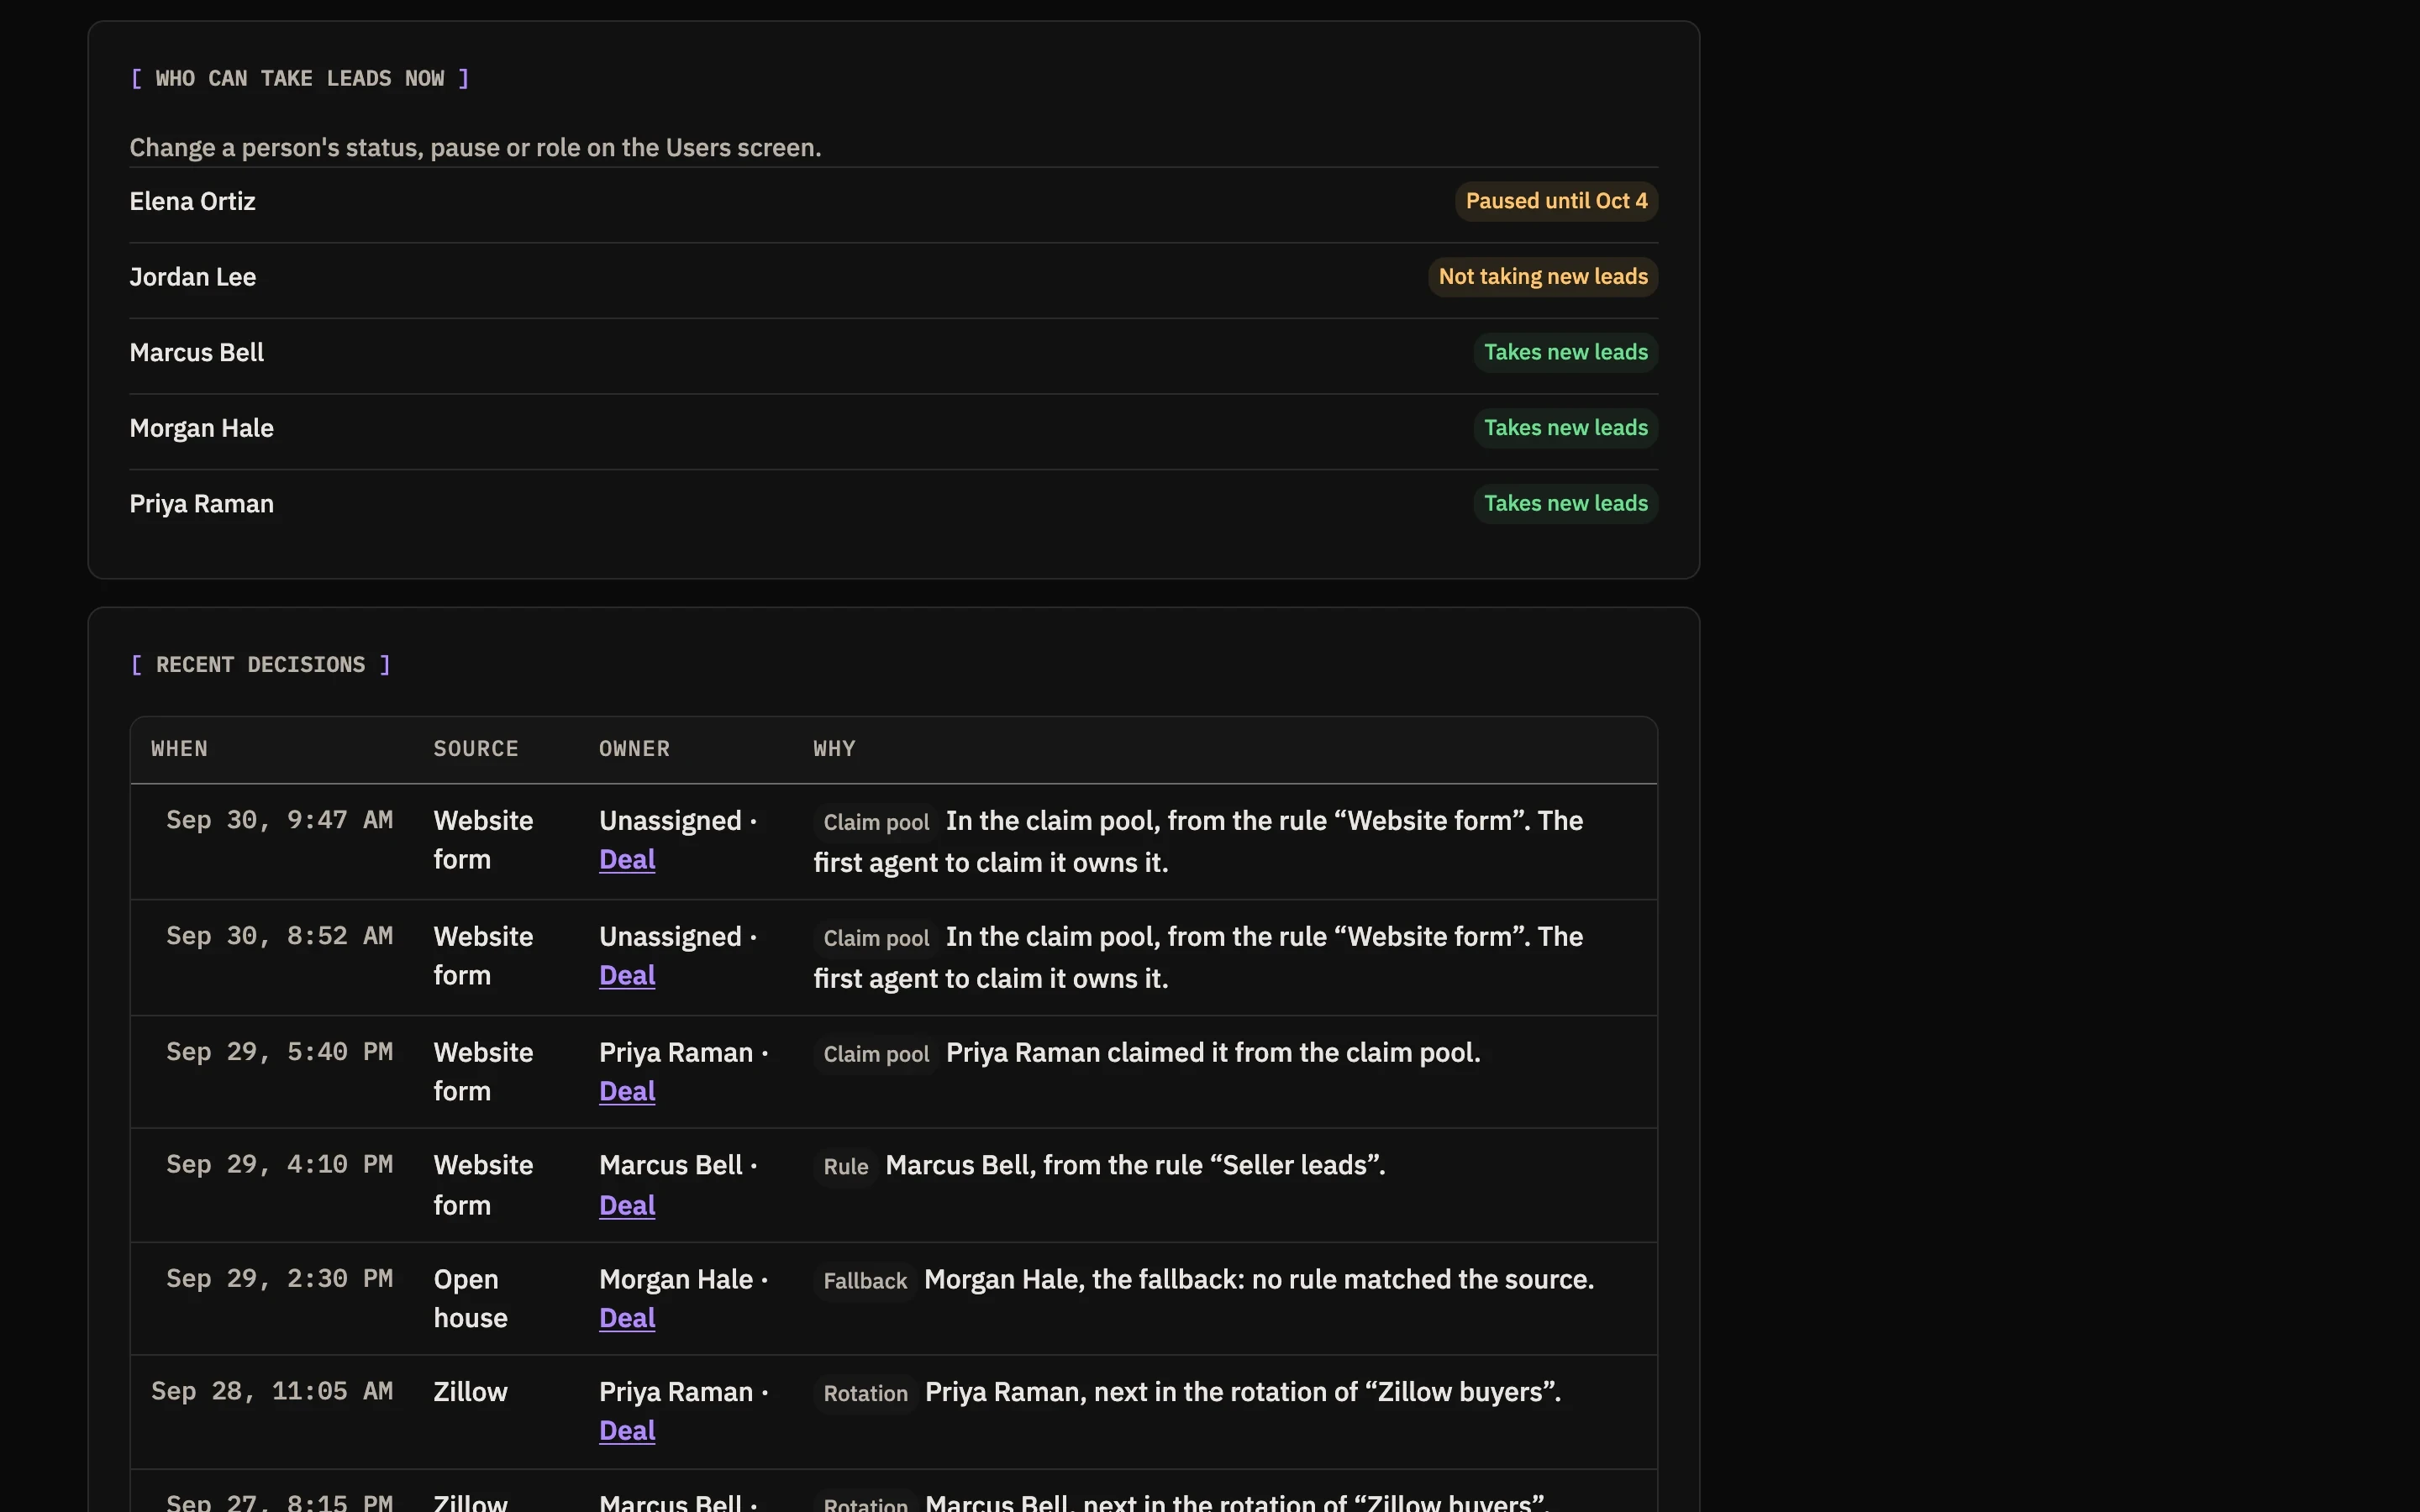The width and height of the screenshot is (2420, 1512).
Task: Click the 'Seller leads' rule explanation
Action: [x=1135, y=1166]
